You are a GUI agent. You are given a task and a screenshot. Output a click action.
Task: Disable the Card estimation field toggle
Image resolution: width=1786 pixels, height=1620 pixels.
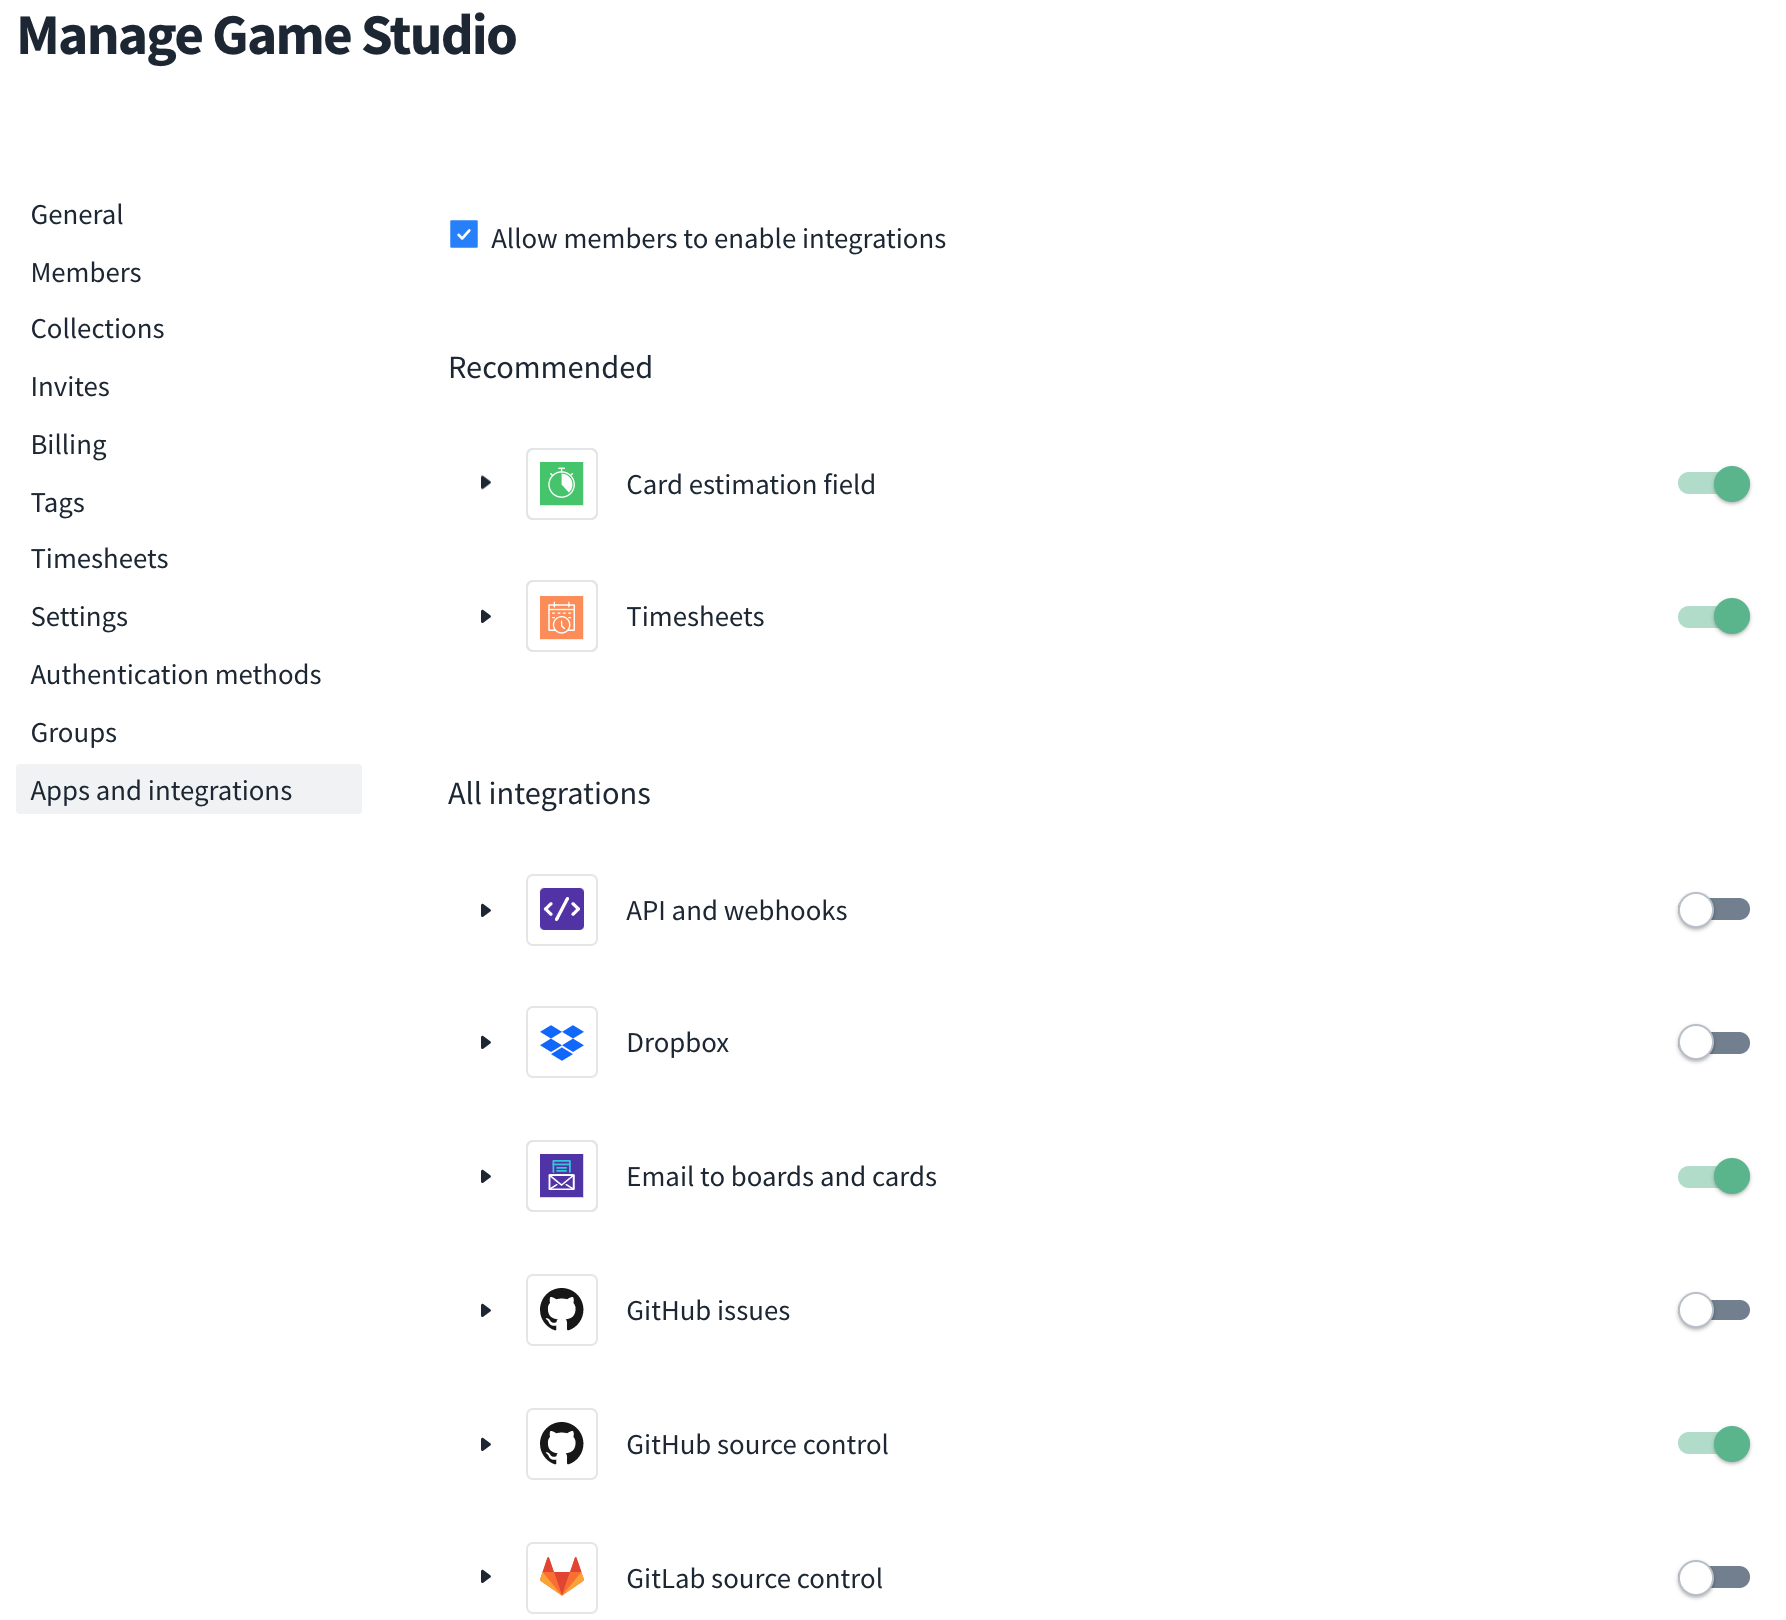tap(1713, 484)
